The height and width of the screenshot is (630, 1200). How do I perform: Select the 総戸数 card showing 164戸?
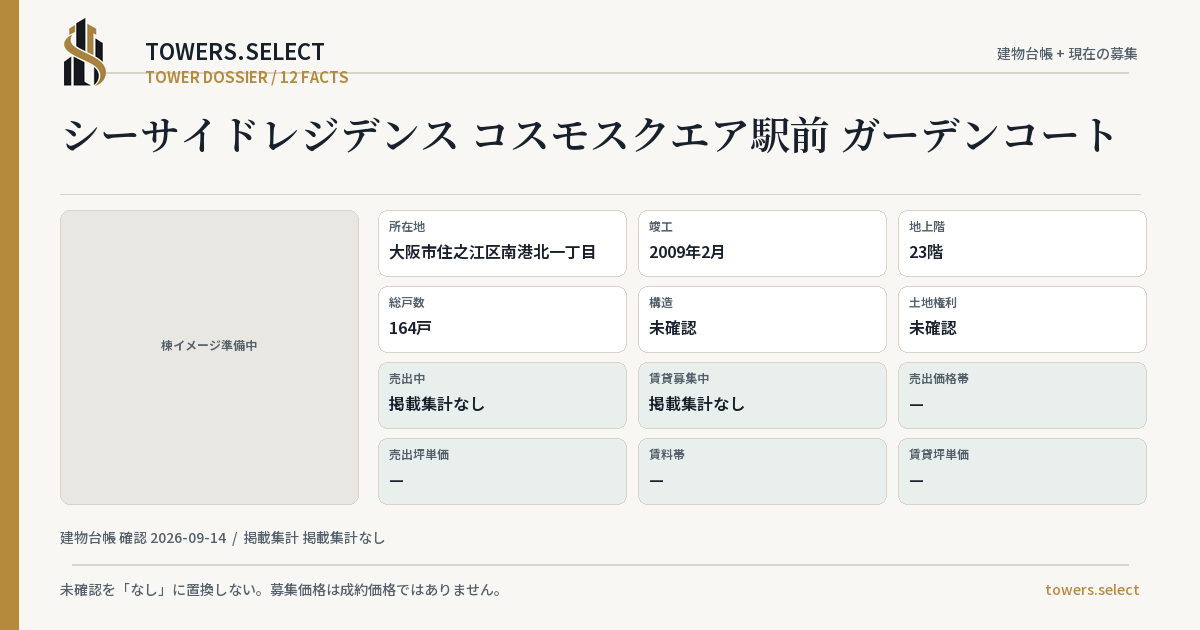pos(502,319)
